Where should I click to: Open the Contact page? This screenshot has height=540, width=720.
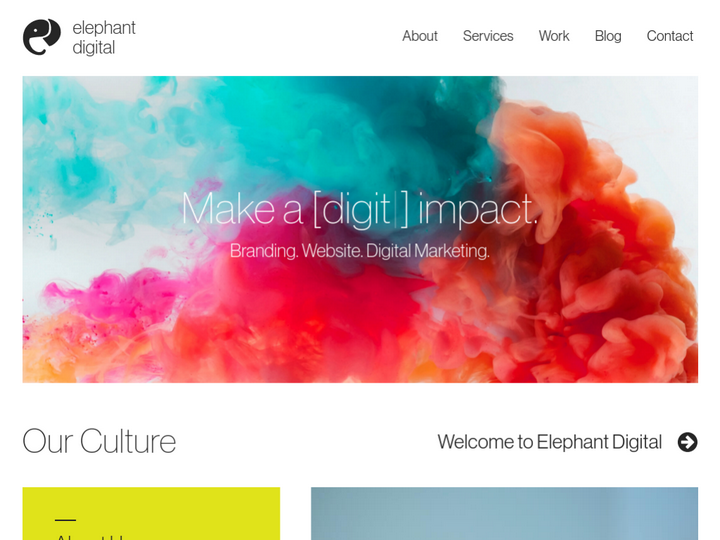tap(669, 36)
